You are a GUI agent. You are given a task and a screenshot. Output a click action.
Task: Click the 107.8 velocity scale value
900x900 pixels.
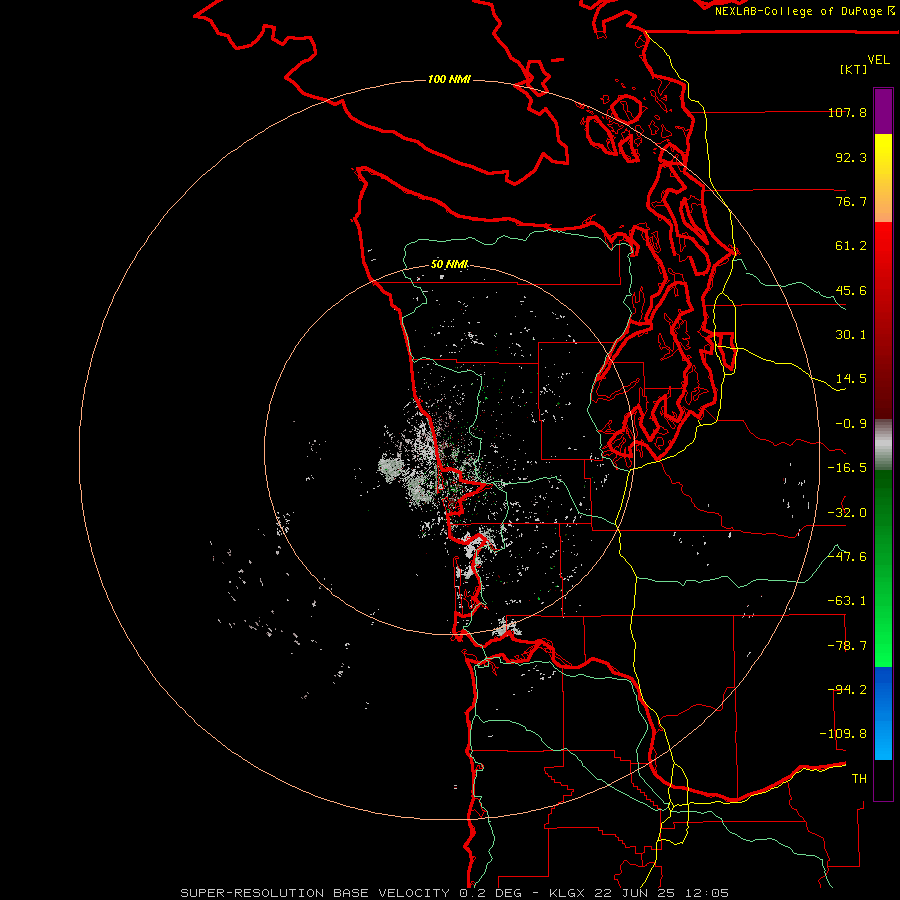click(x=847, y=113)
